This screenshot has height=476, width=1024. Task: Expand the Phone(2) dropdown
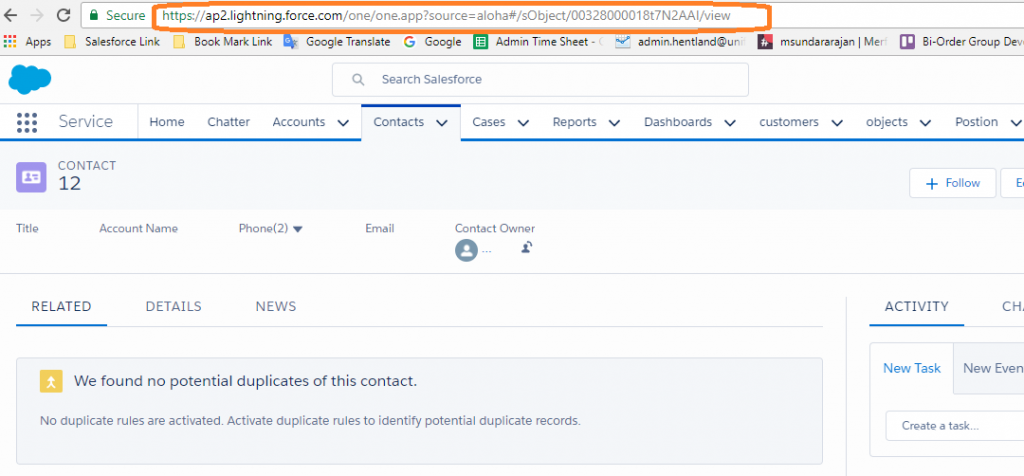(x=297, y=229)
